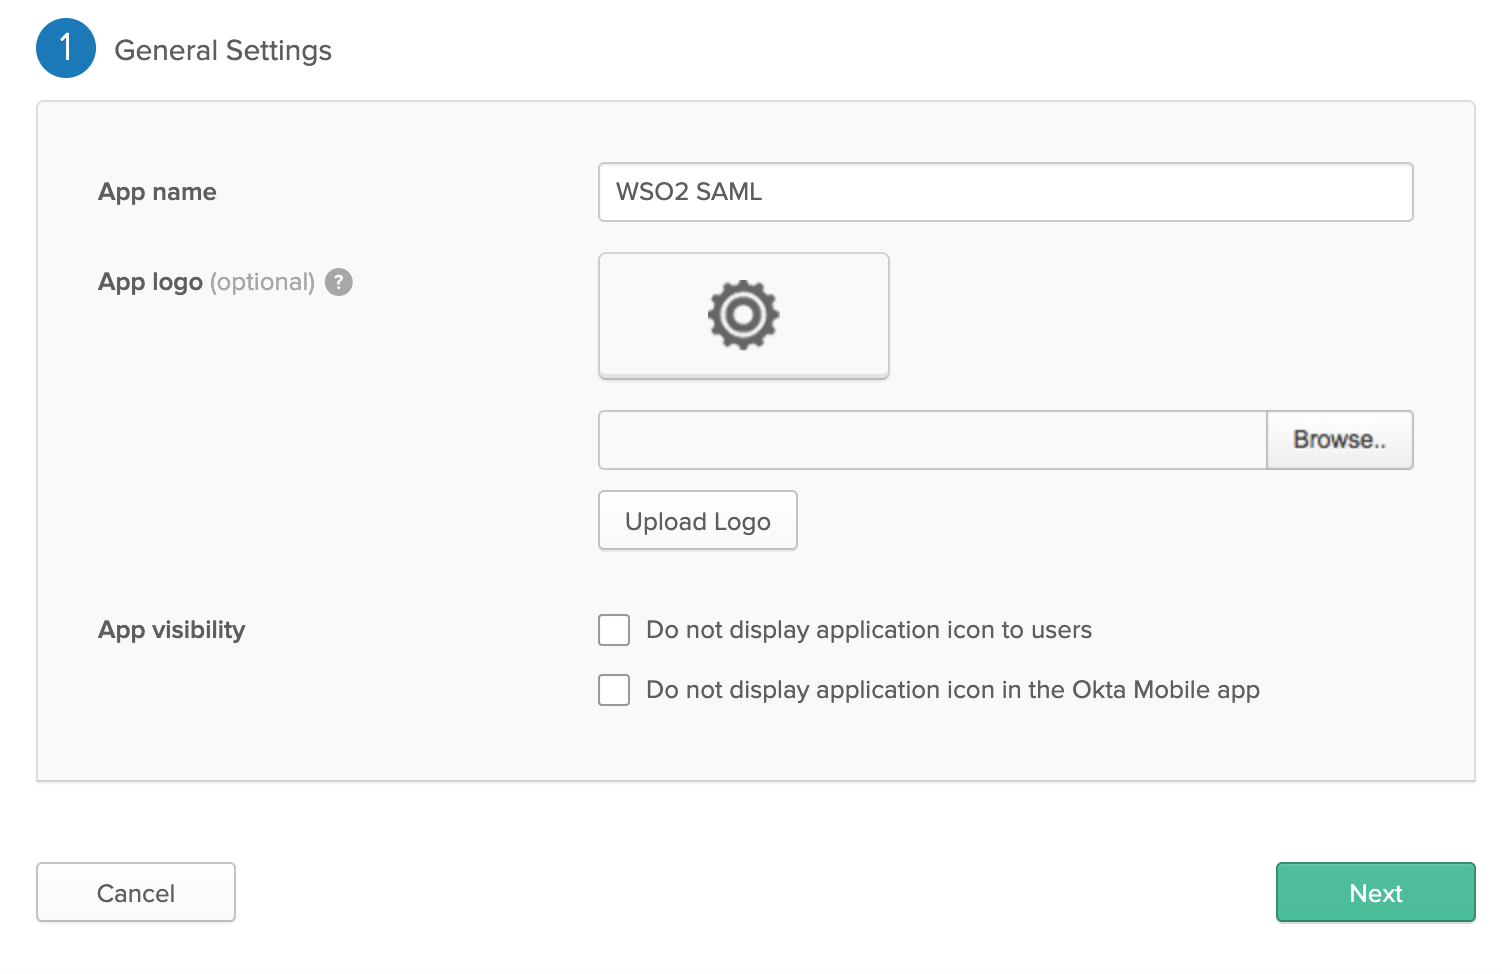Click the Upload Logo button
Image resolution: width=1502 pixels, height=974 pixels.
(x=697, y=520)
